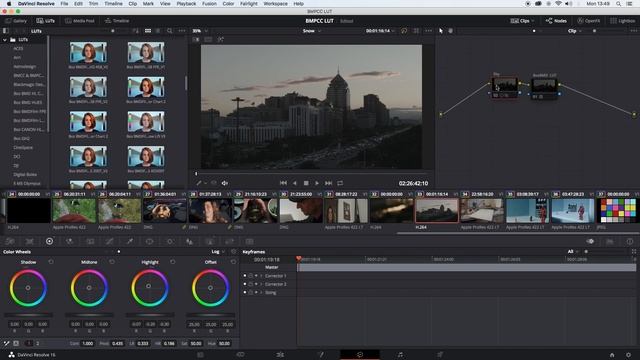Image resolution: width=640 pixels, height=360 pixels.
Task: Open the Keyframes All filter dropdown
Action: coord(573,252)
